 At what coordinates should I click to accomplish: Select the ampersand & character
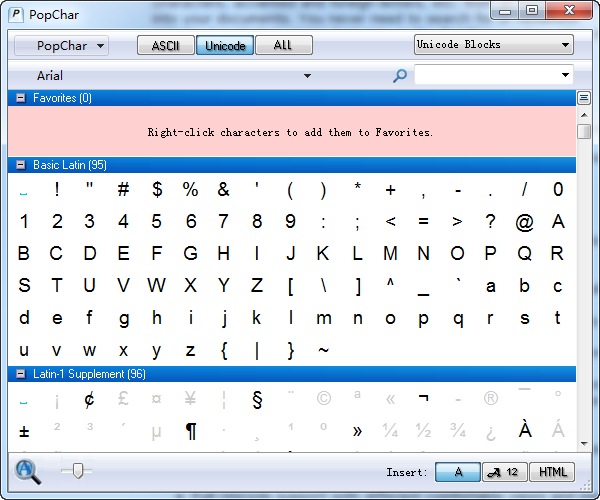click(223, 189)
